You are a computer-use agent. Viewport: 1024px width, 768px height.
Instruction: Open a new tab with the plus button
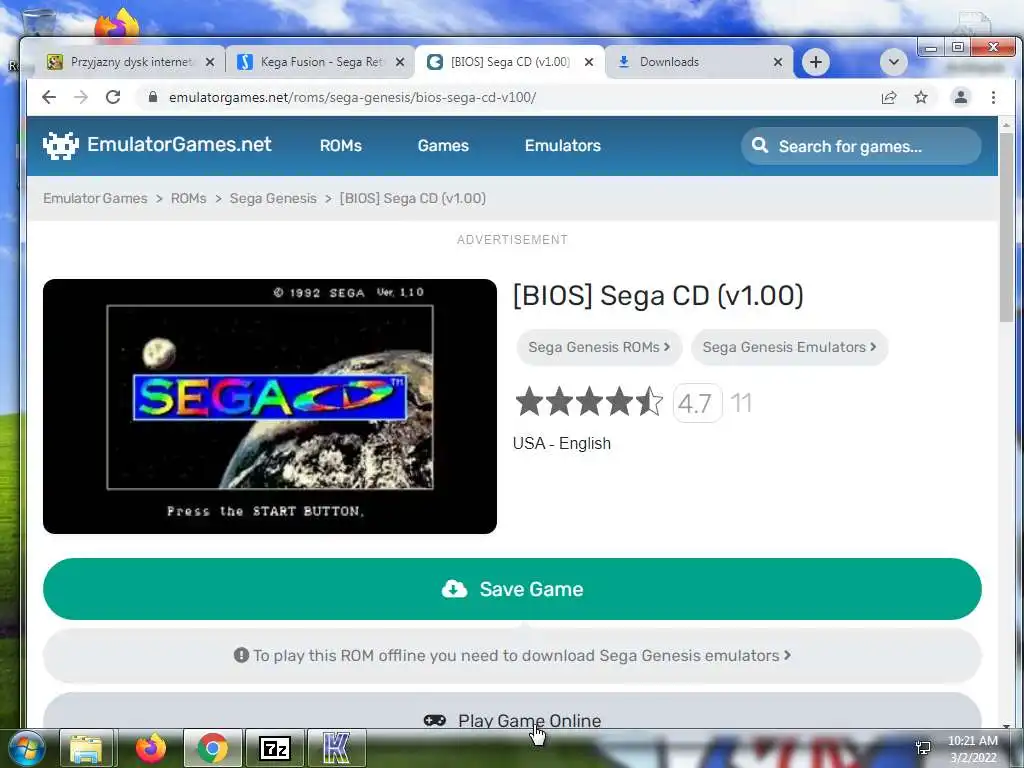click(x=816, y=62)
